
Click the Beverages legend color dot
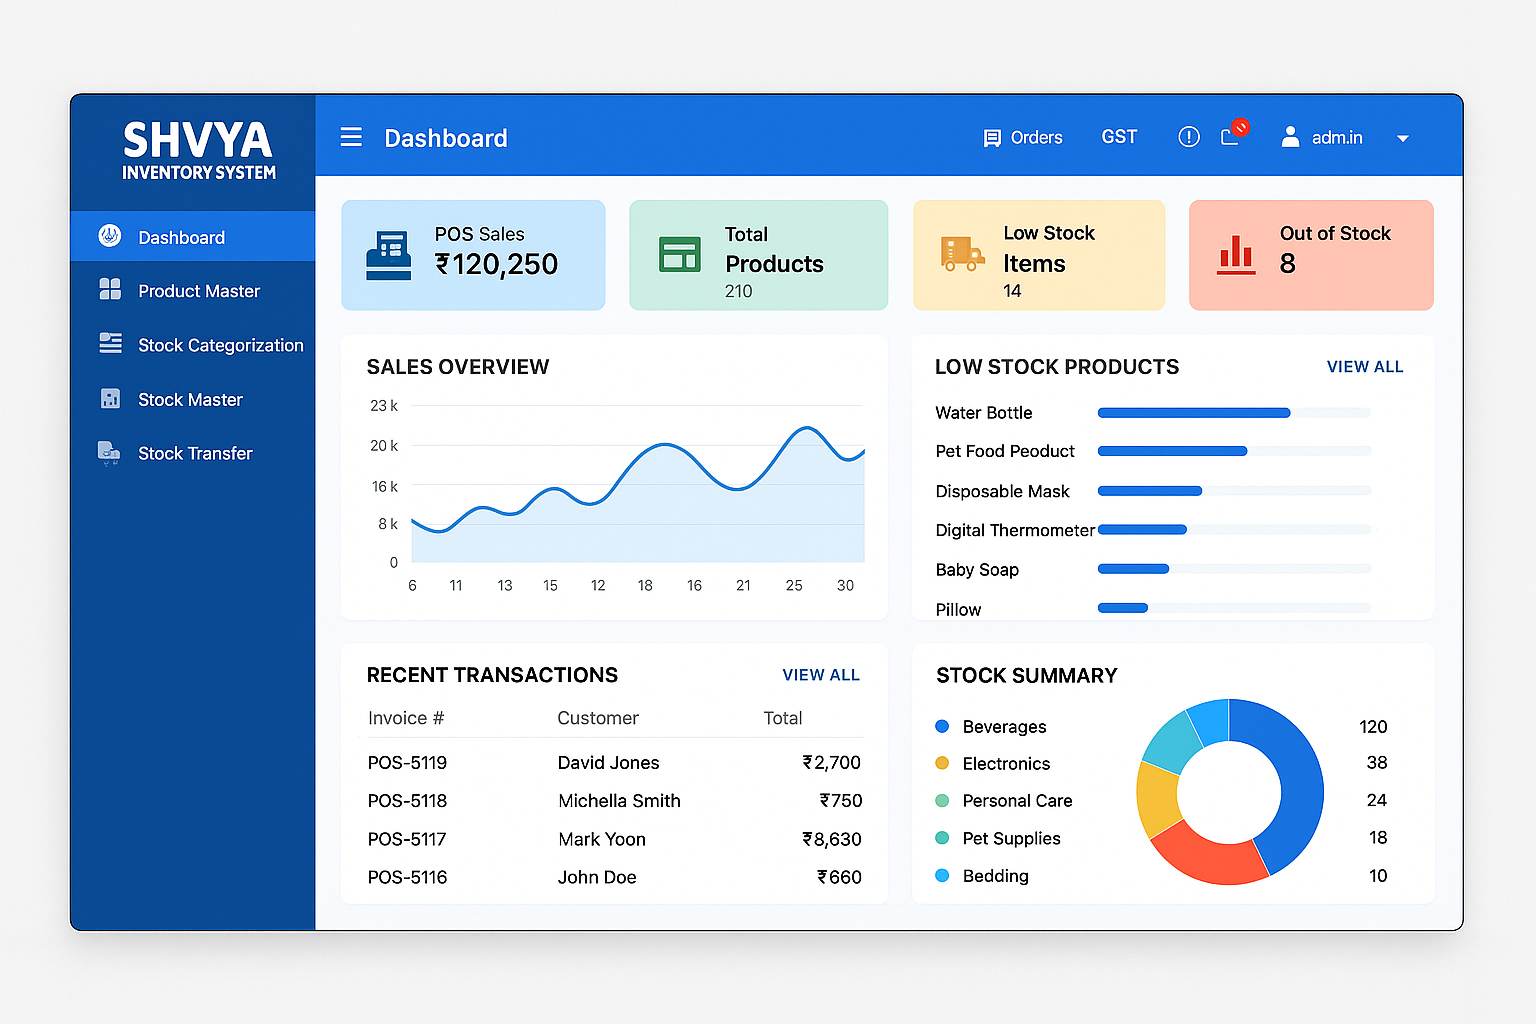tap(942, 727)
